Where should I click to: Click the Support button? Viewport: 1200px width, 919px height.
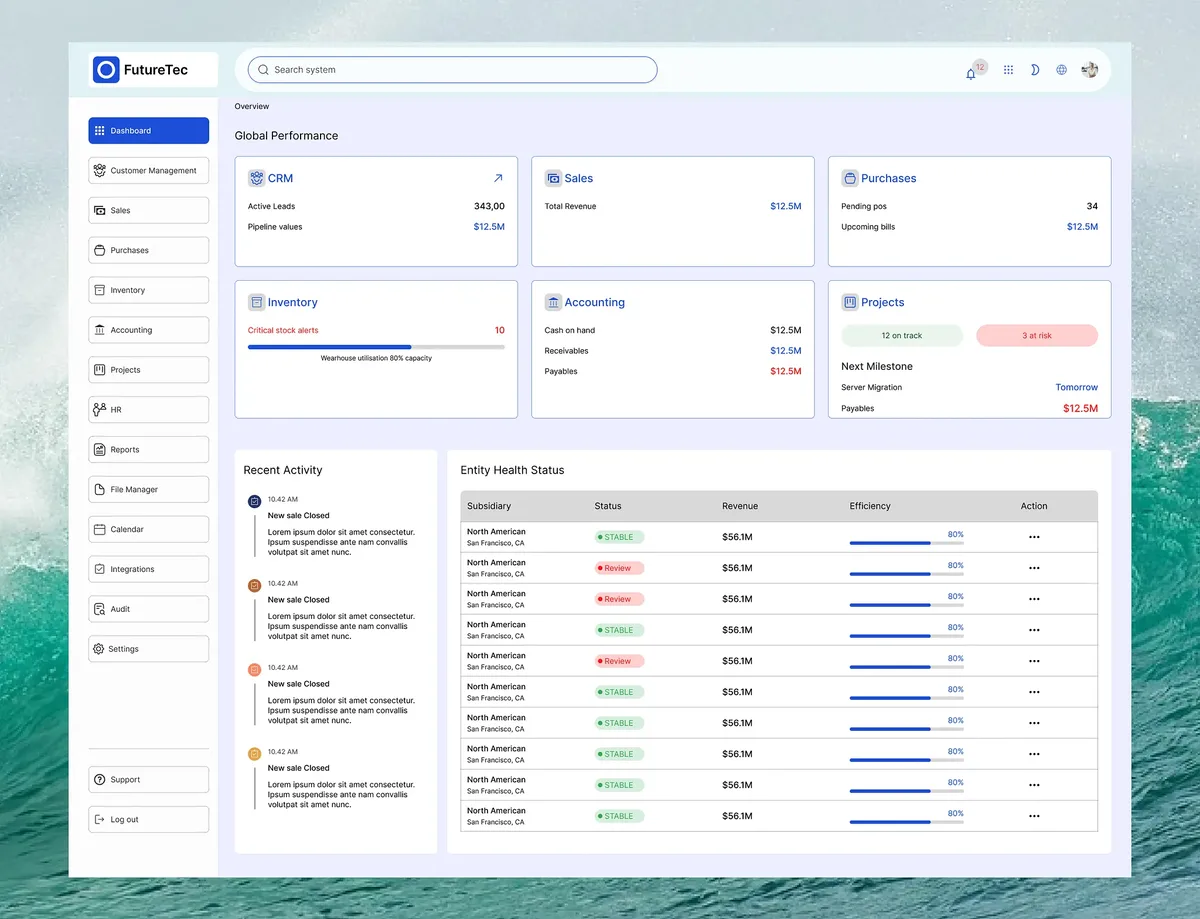pos(149,780)
